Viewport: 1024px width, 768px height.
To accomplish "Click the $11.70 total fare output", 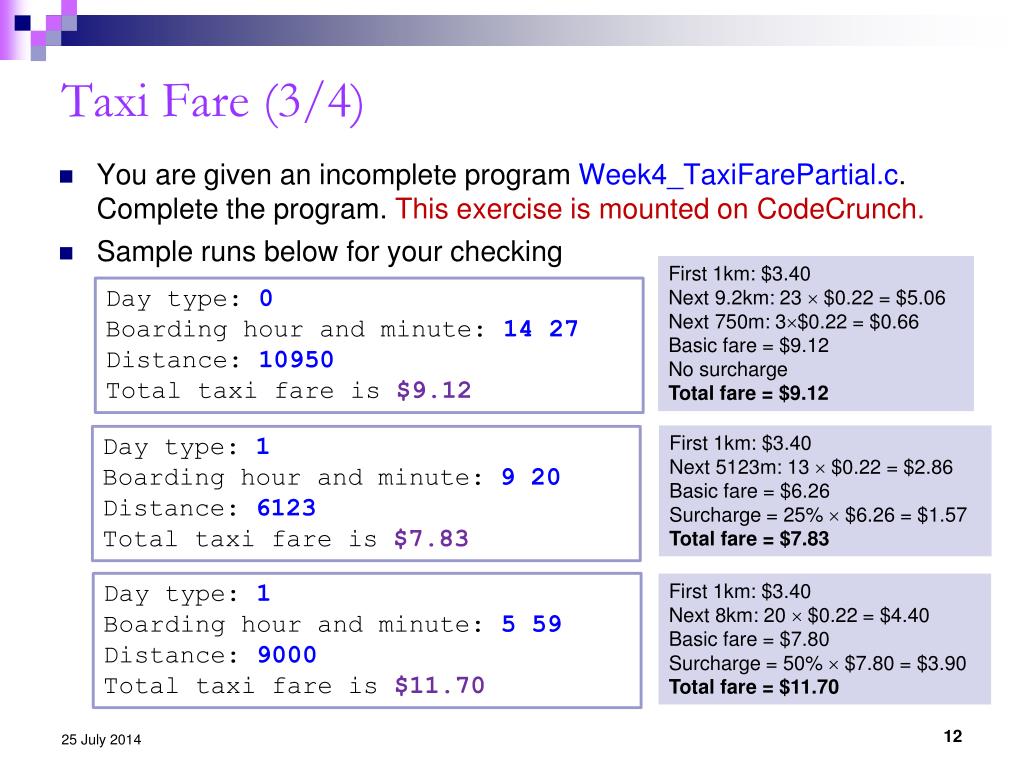I will pyautogui.click(x=440, y=686).
